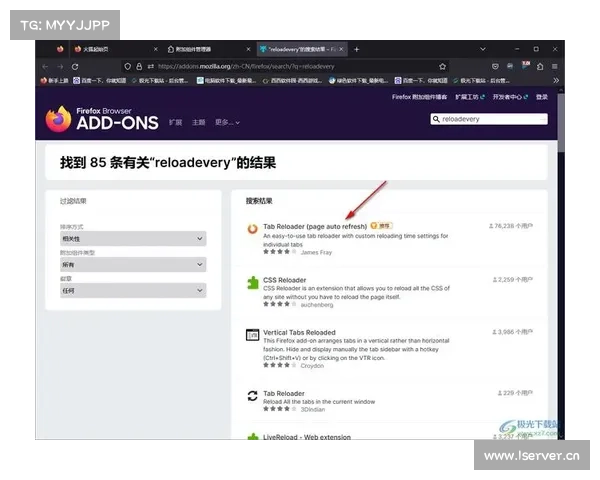Open the CSS Reloader result
600x480 pixels.
(285, 280)
